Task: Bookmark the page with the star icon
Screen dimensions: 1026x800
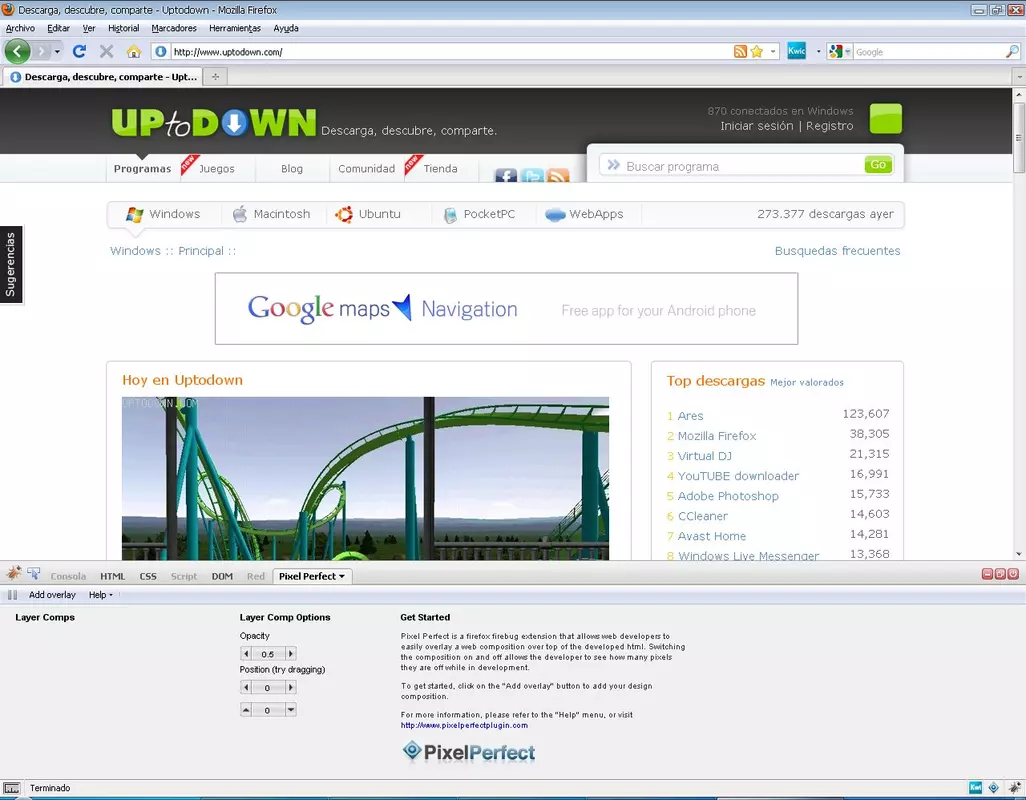Action: click(757, 52)
